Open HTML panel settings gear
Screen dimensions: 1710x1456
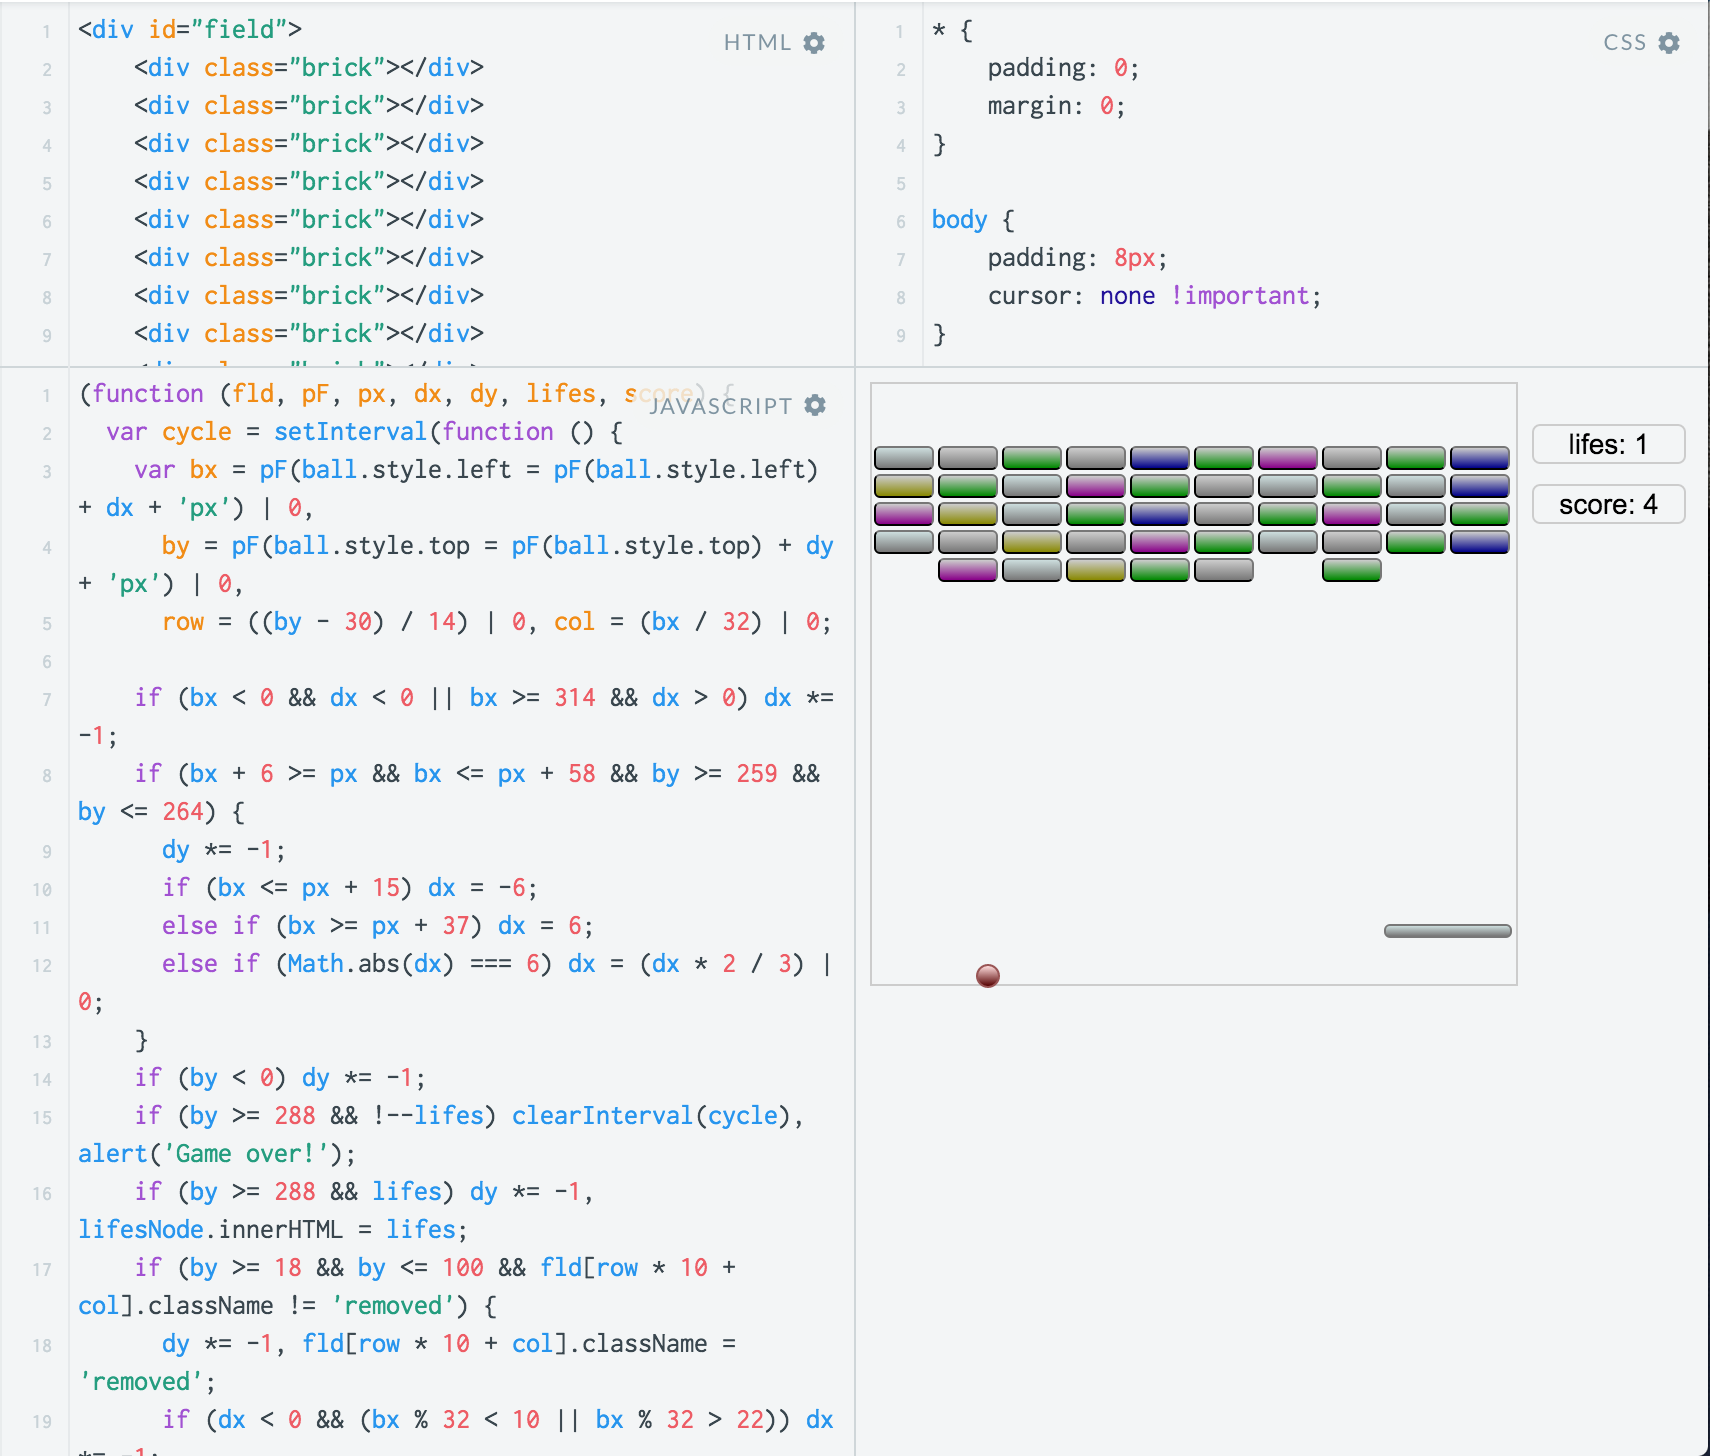pyautogui.click(x=814, y=43)
